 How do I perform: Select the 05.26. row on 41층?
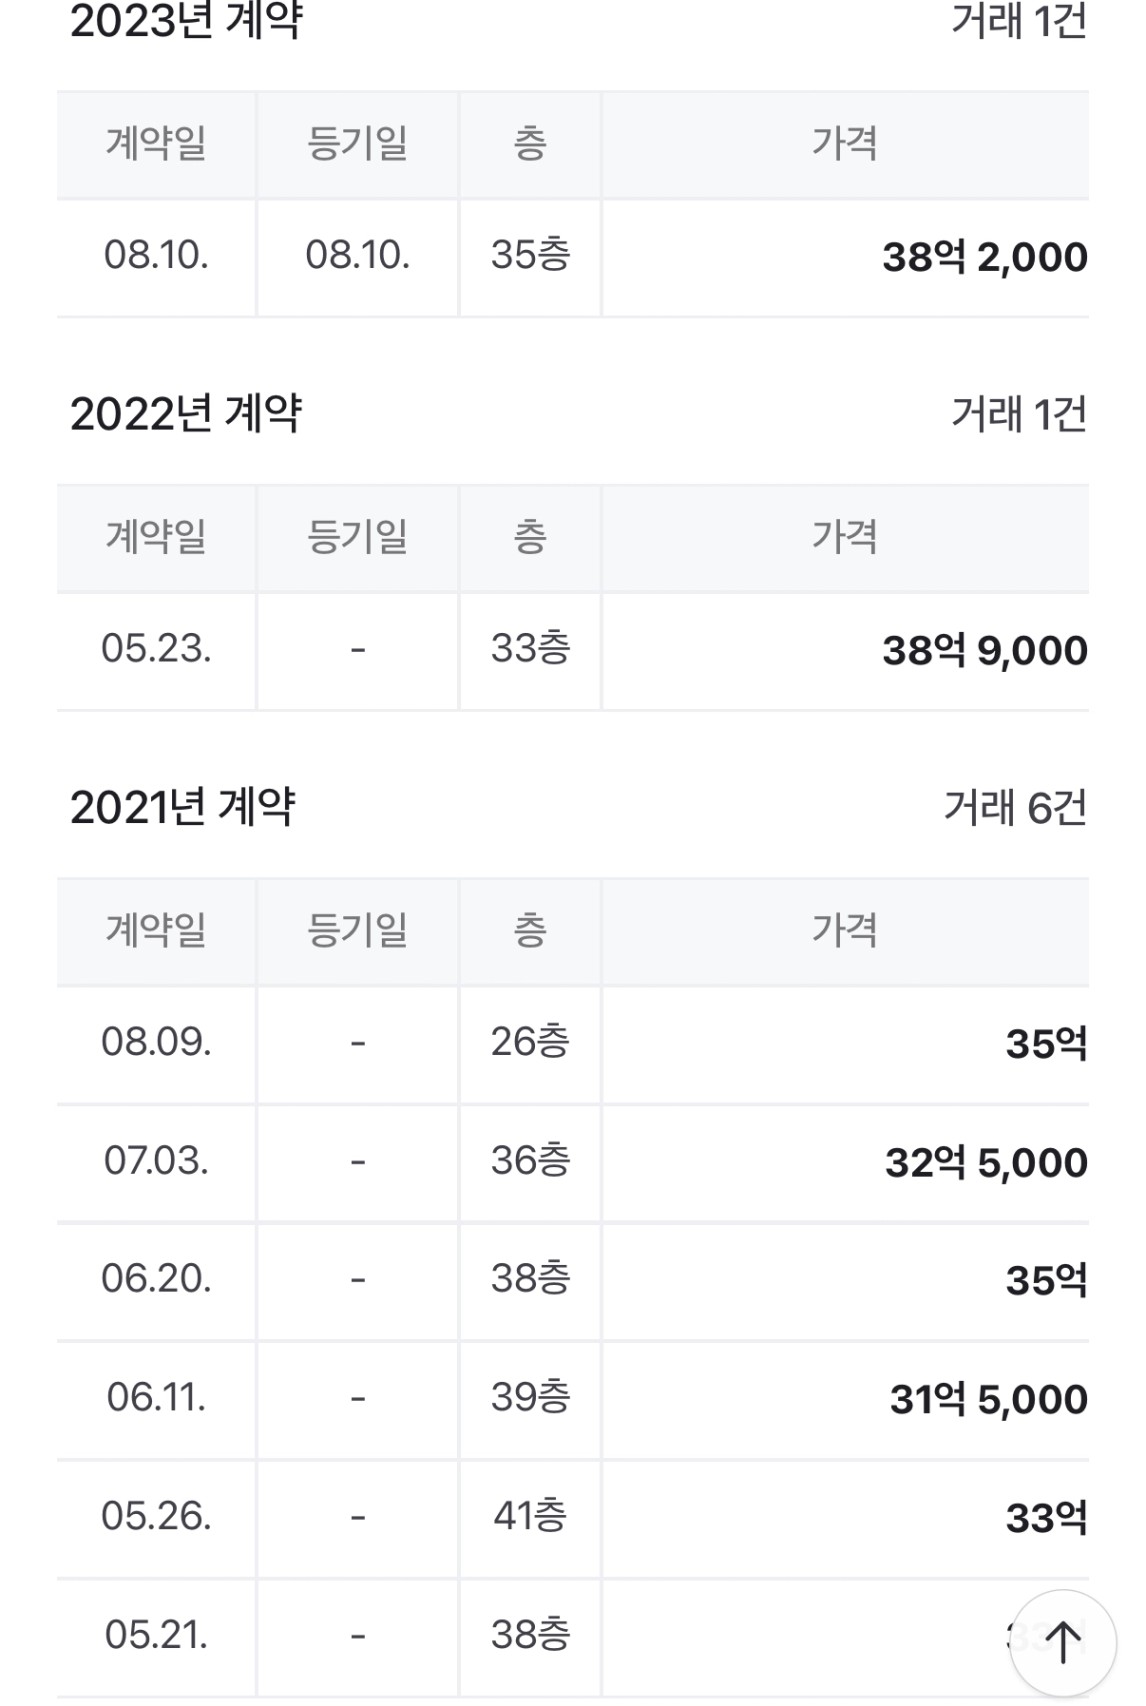pyautogui.click(x=573, y=1517)
